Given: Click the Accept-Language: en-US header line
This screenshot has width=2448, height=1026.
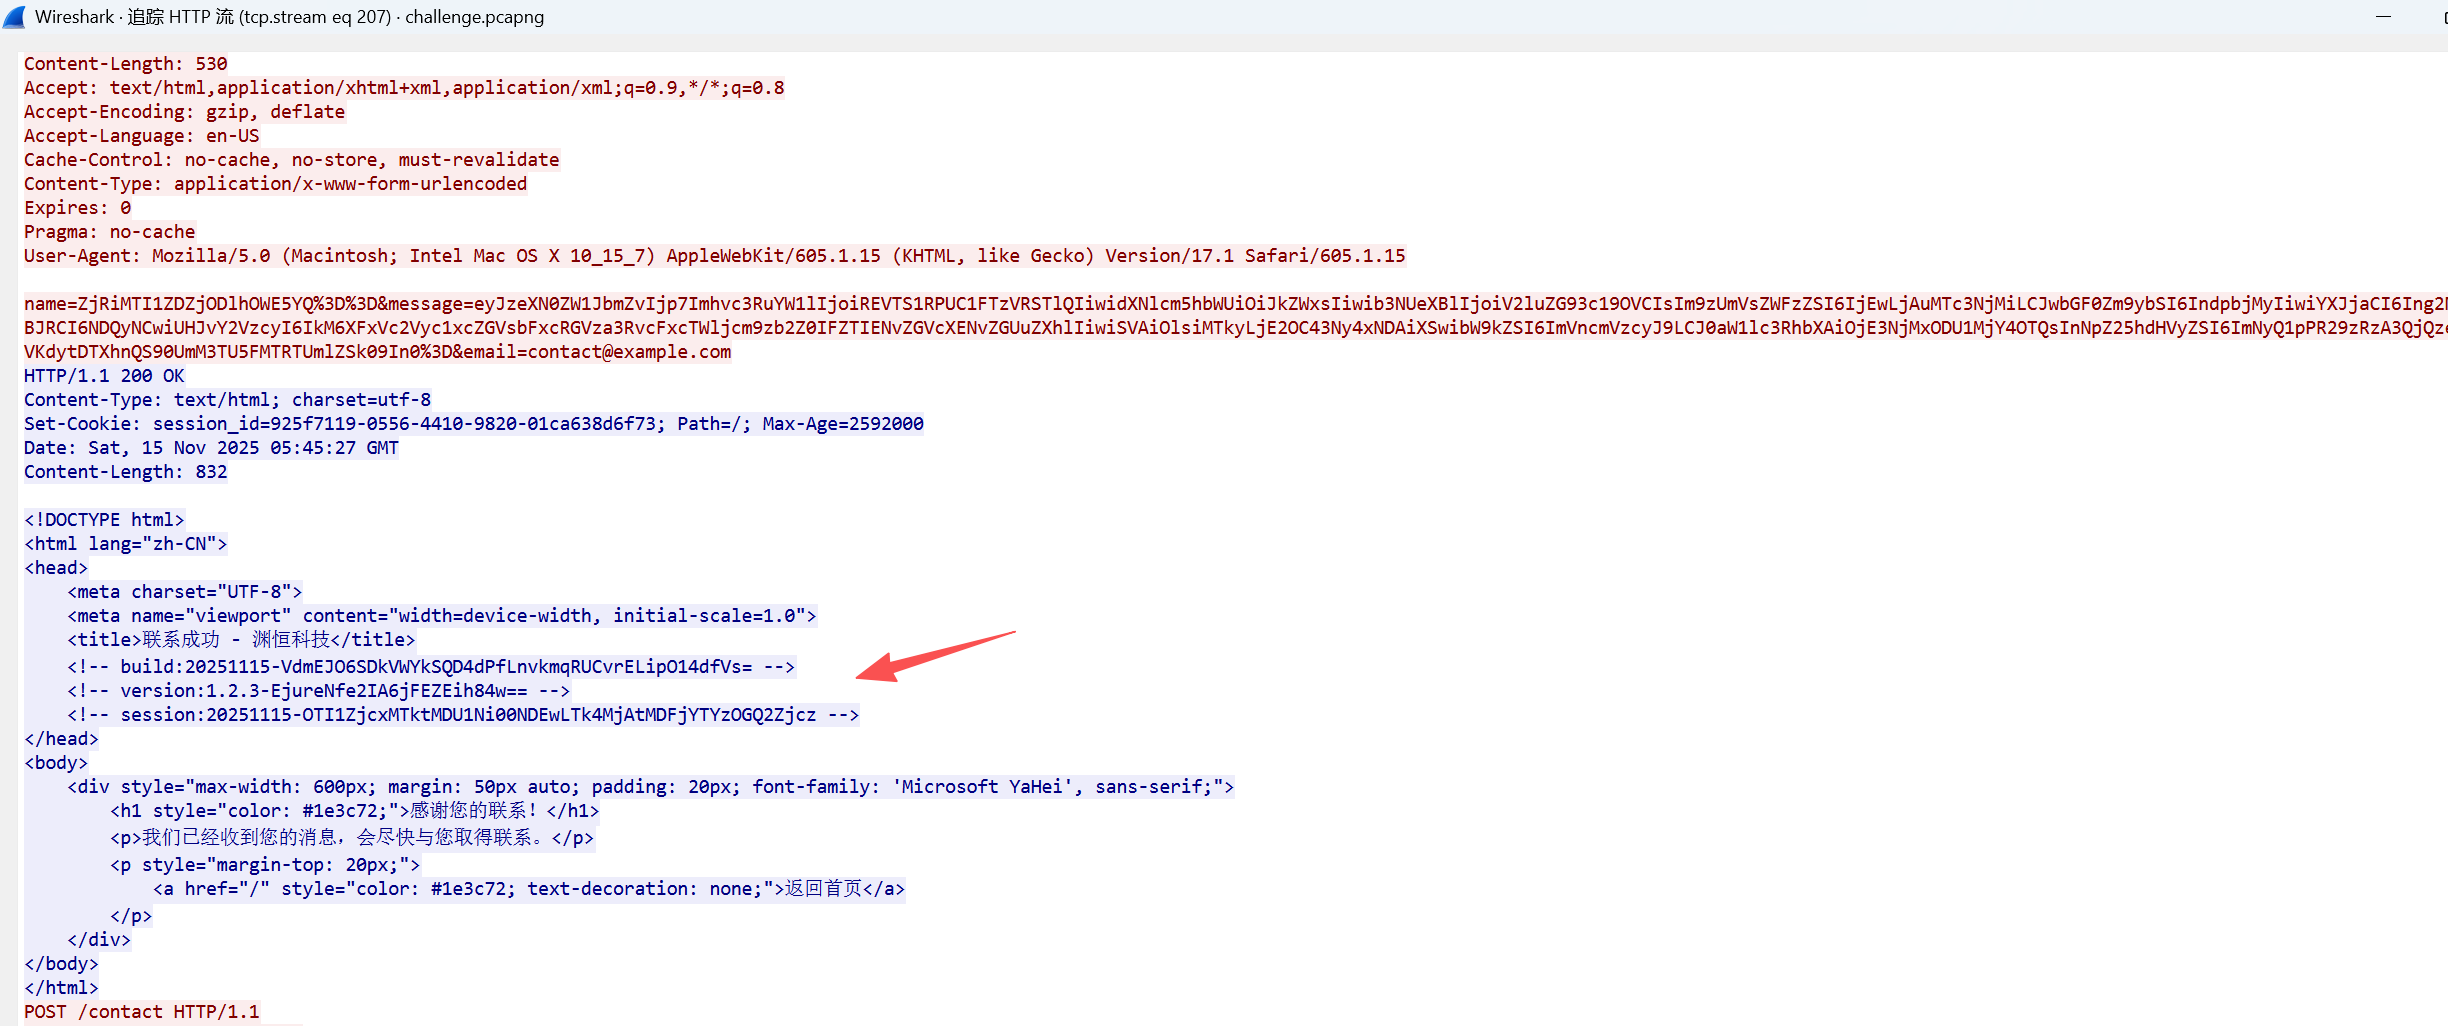Looking at the screenshot, I should tap(141, 136).
